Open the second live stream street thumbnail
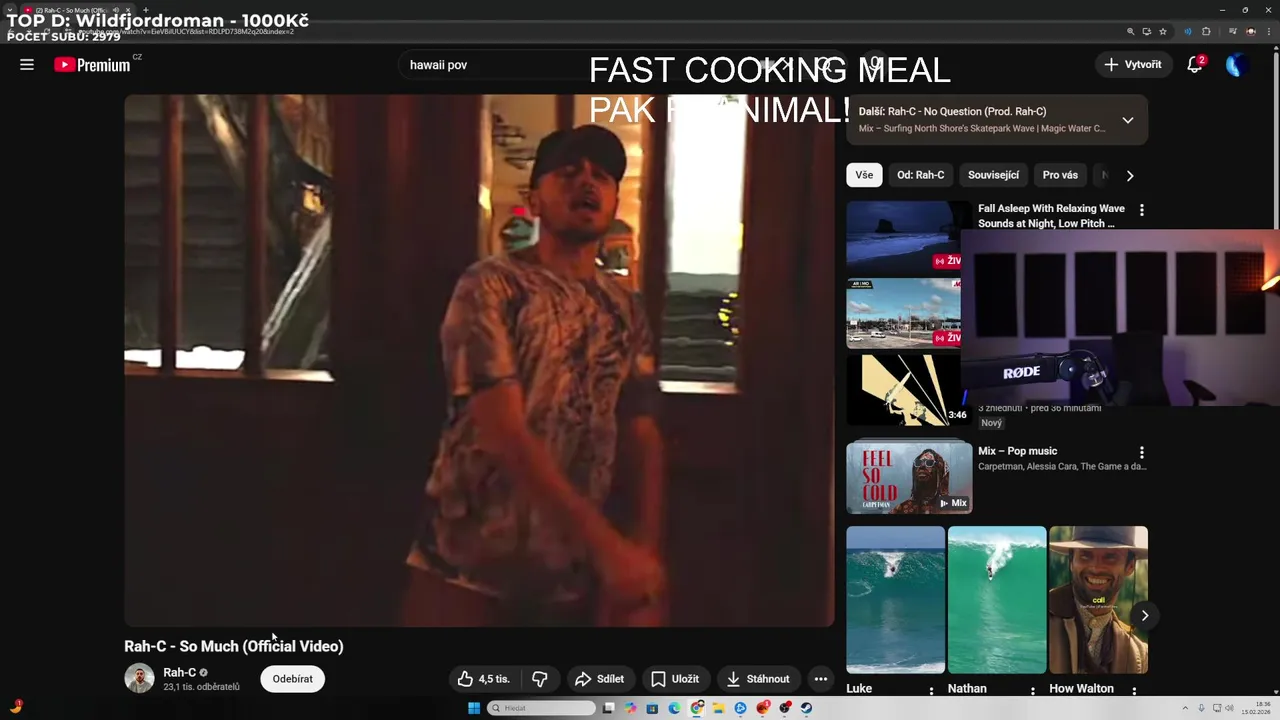Image resolution: width=1280 pixels, height=720 pixels. (x=904, y=313)
